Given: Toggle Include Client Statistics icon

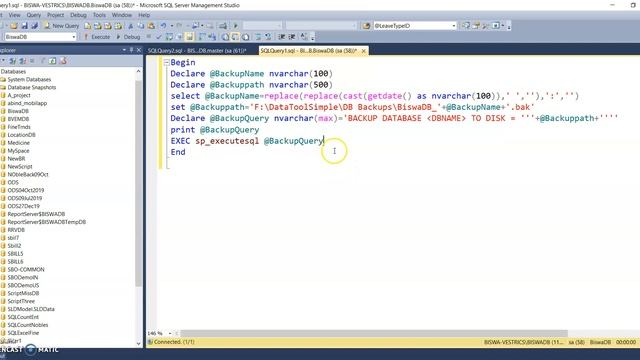Looking at the screenshot, I should [212, 37].
